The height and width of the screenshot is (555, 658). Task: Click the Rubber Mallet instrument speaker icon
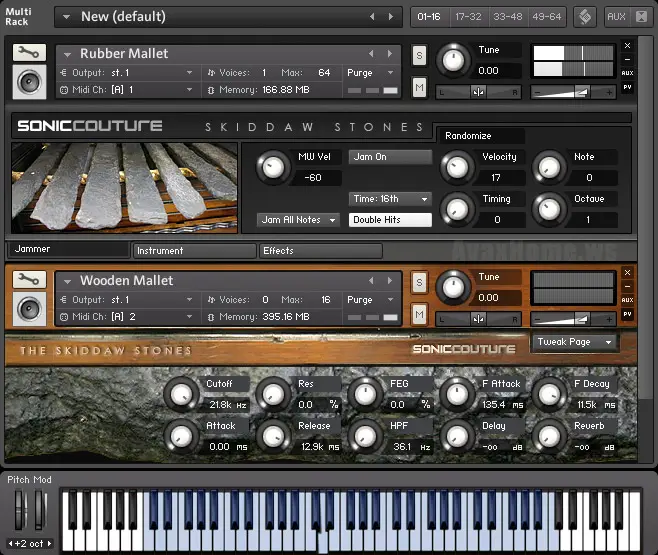point(29,82)
